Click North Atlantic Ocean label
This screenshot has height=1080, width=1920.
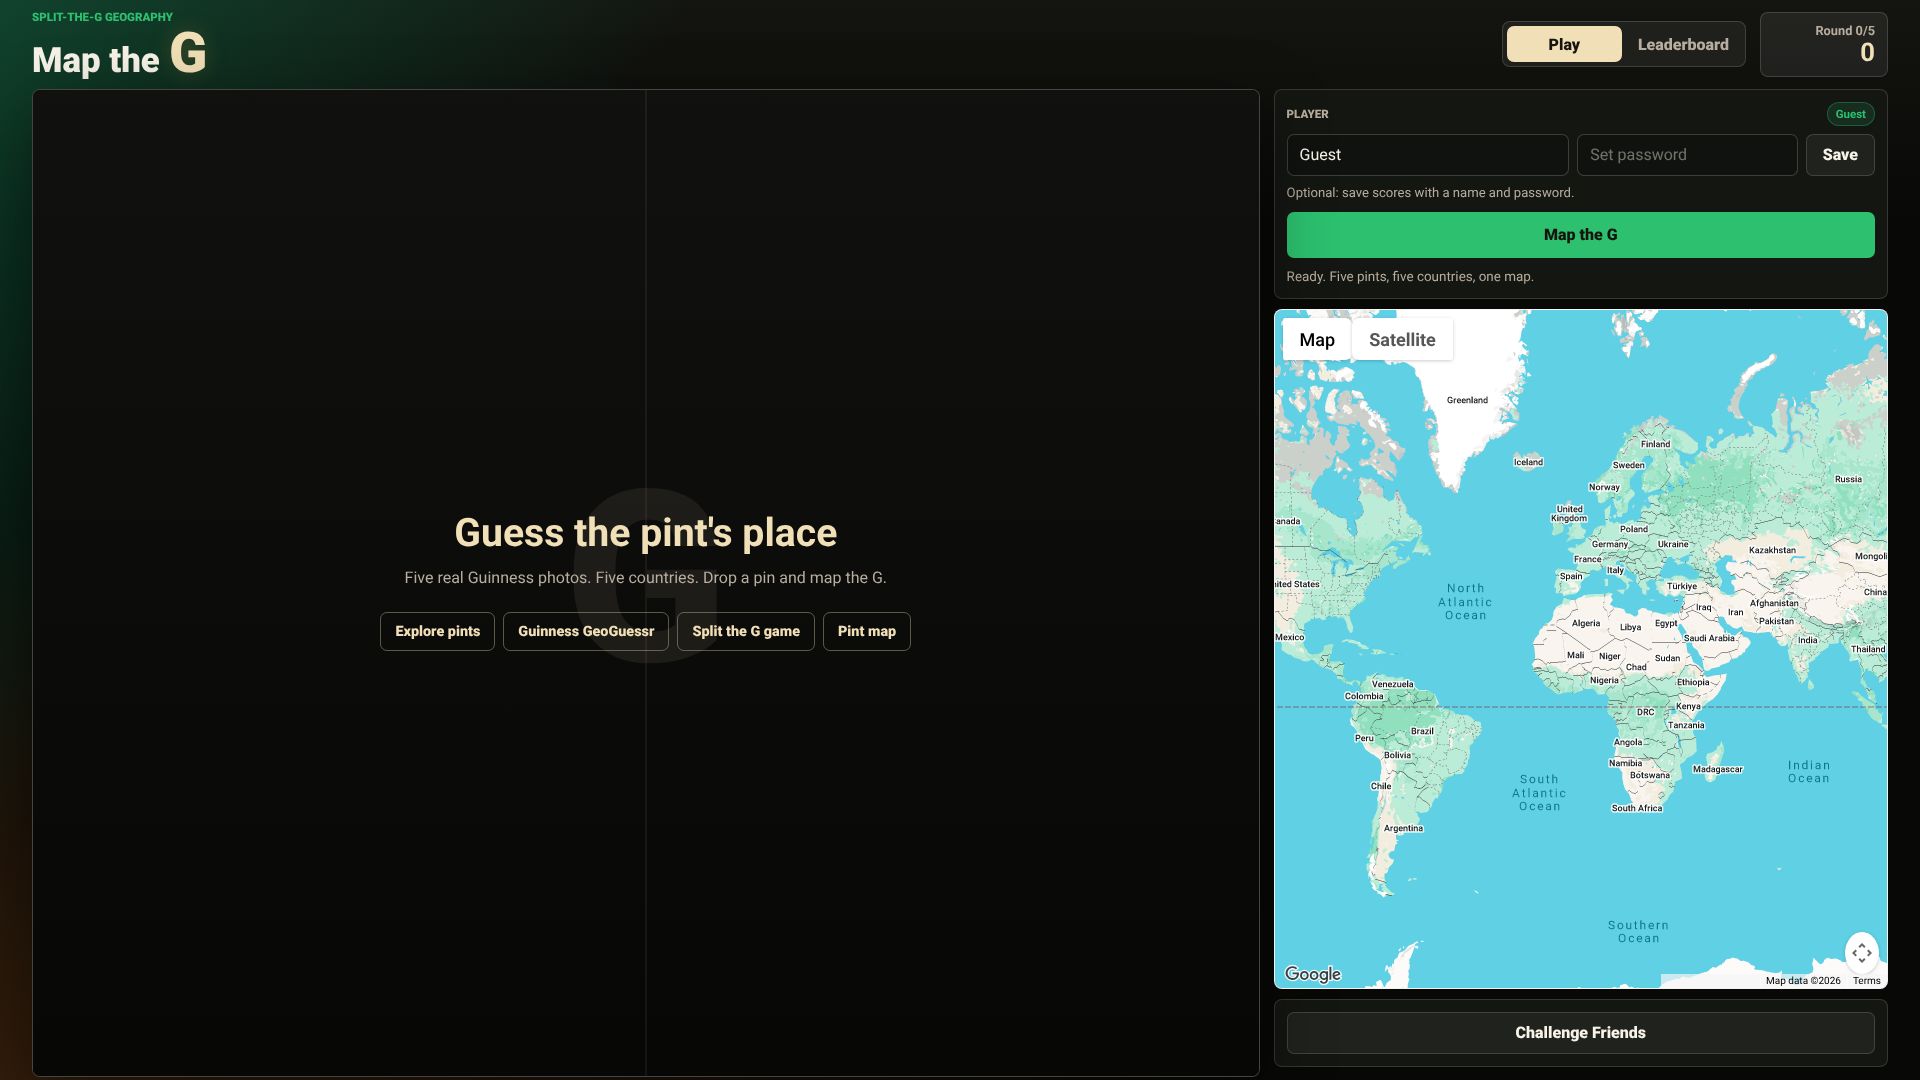coord(1465,602)
